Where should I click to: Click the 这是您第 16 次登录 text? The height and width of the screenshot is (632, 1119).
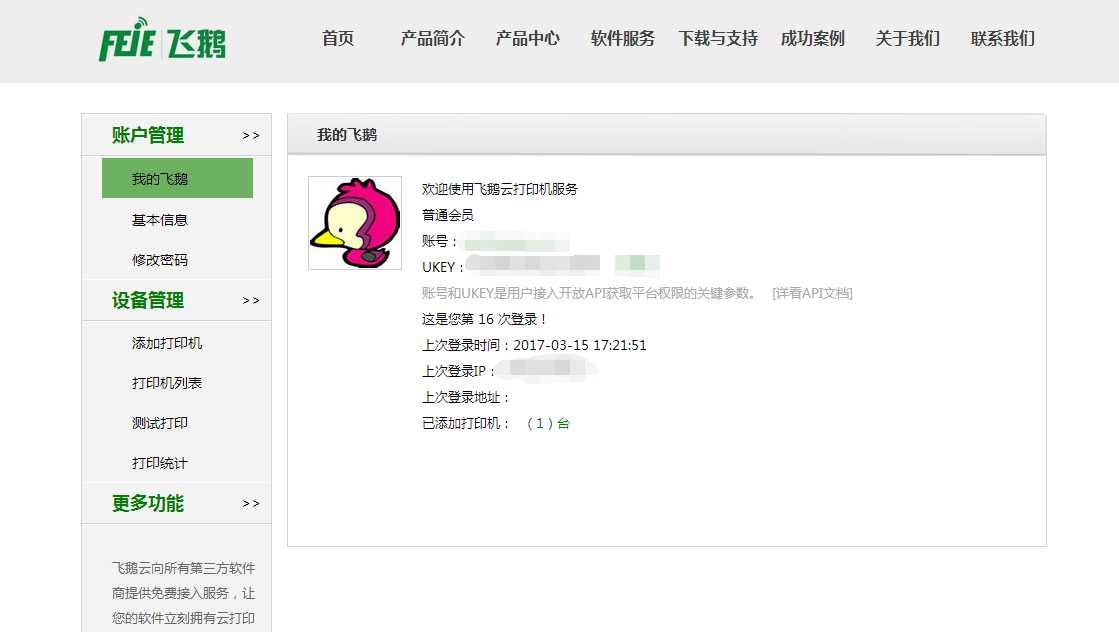tap(485, 320)
